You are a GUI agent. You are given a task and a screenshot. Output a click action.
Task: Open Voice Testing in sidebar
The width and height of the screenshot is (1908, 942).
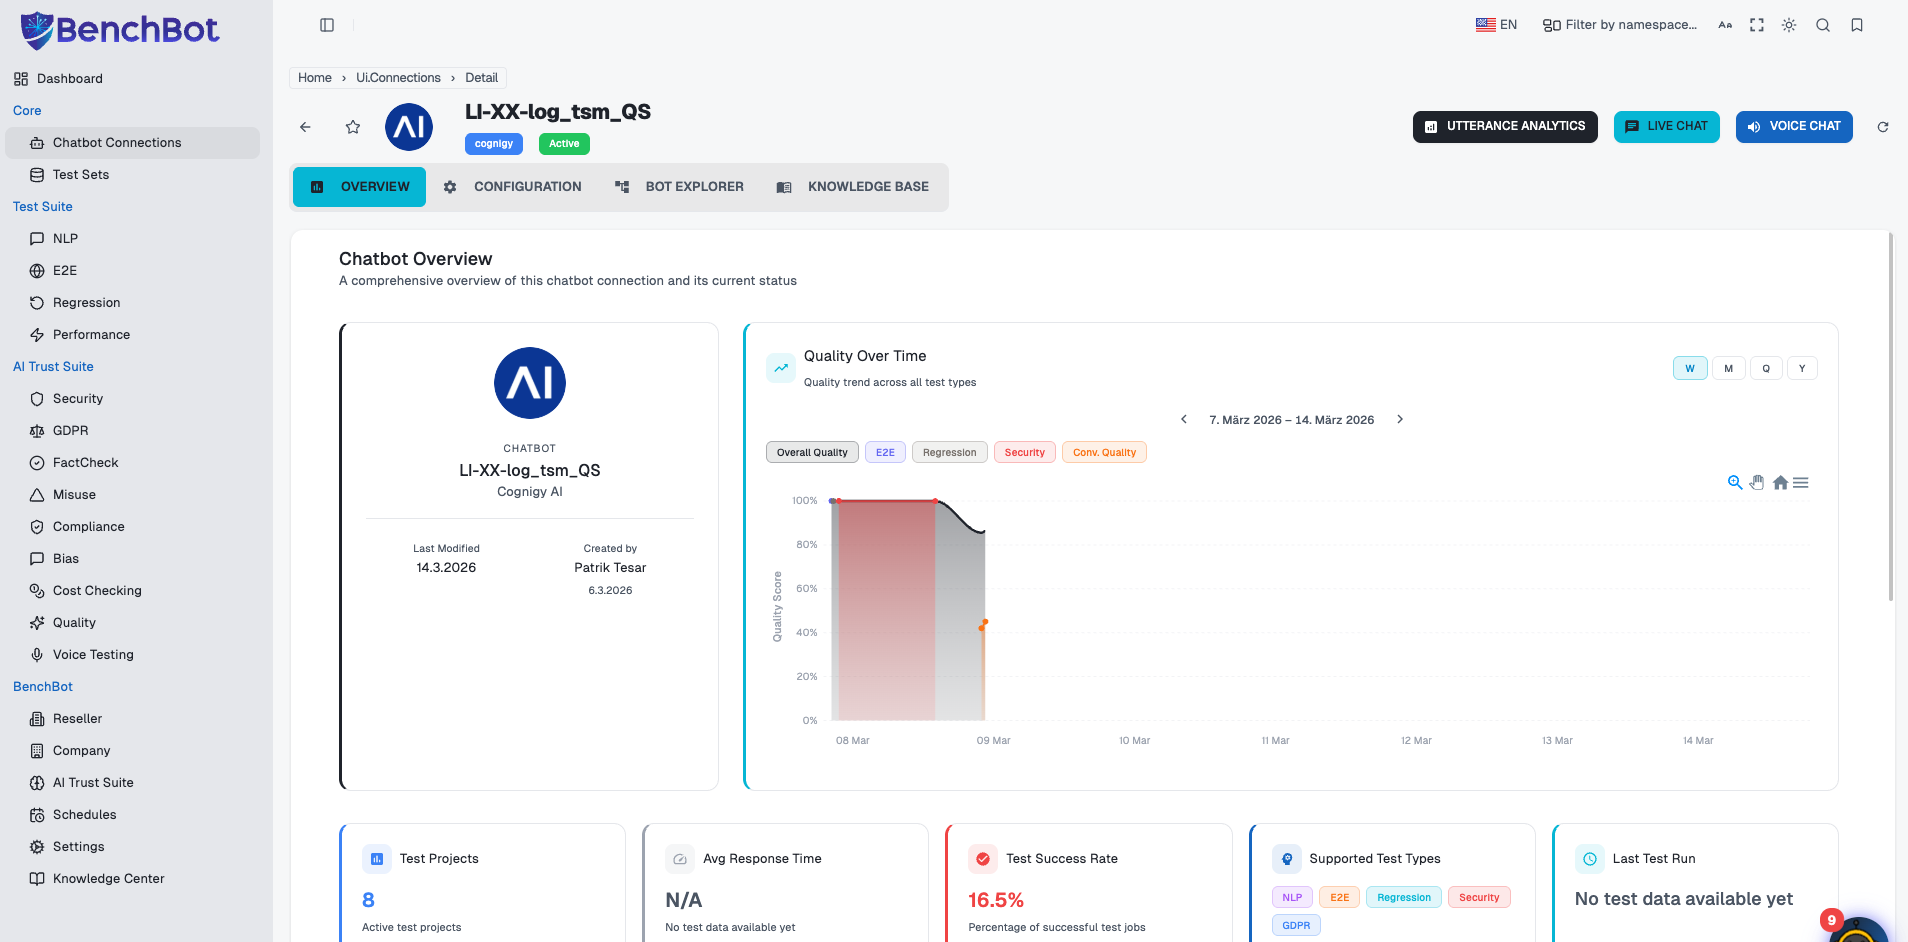point(132,655)
